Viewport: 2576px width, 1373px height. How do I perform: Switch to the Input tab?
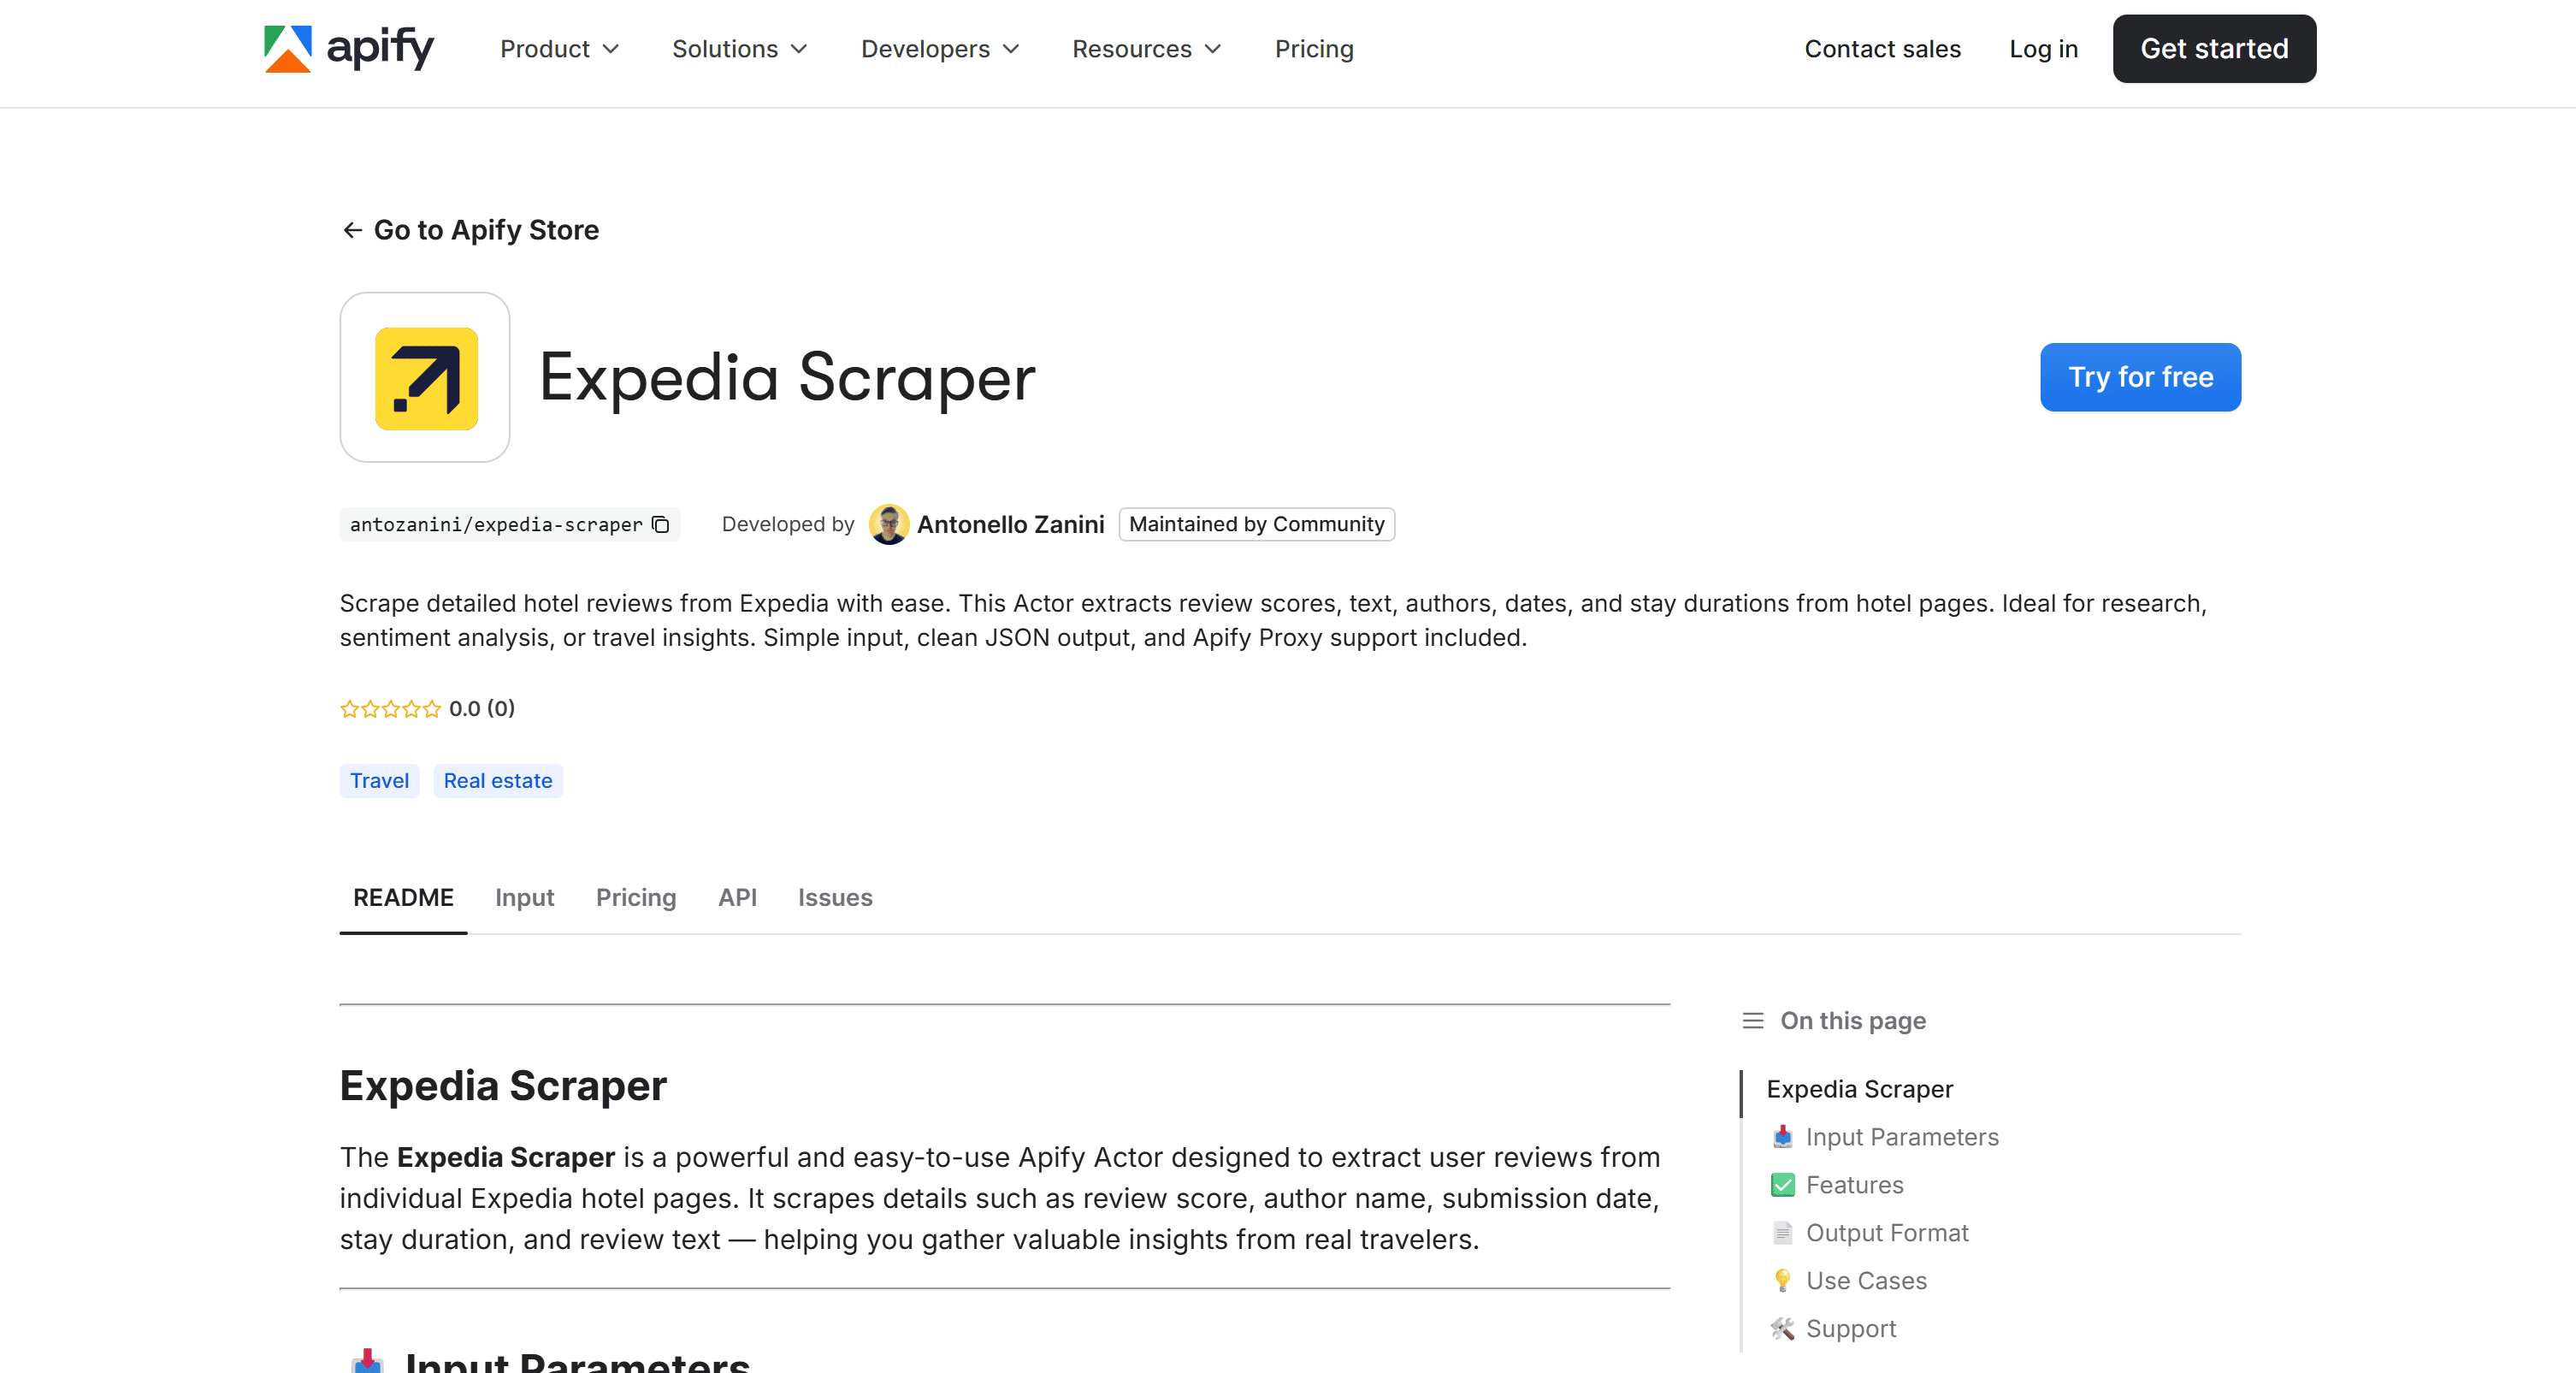[524, 898]
